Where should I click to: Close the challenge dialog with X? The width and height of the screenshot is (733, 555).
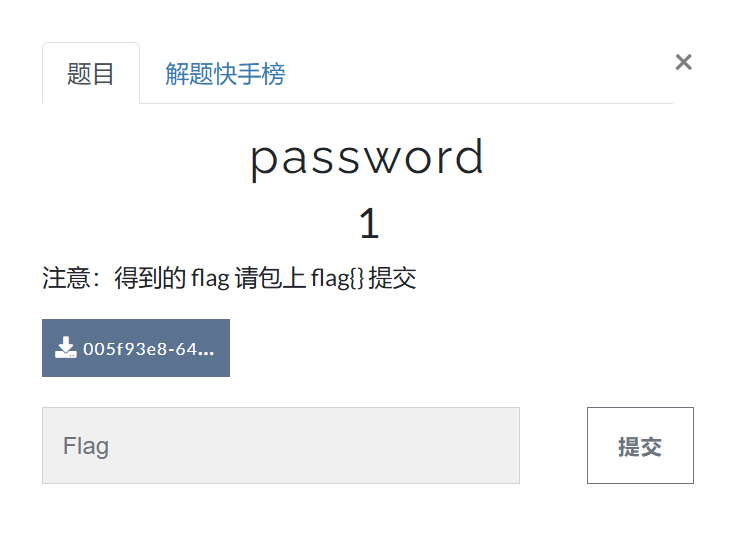click(683, 62)
